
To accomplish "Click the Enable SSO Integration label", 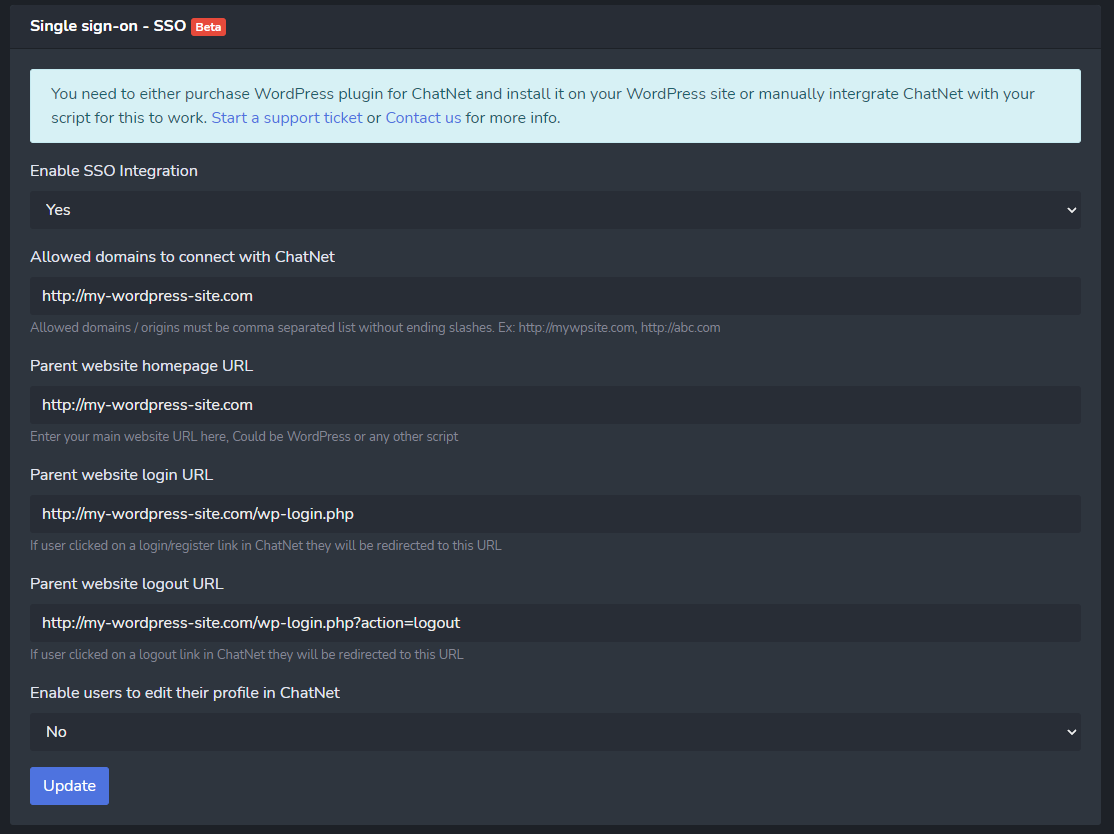I will coord(114,171).
